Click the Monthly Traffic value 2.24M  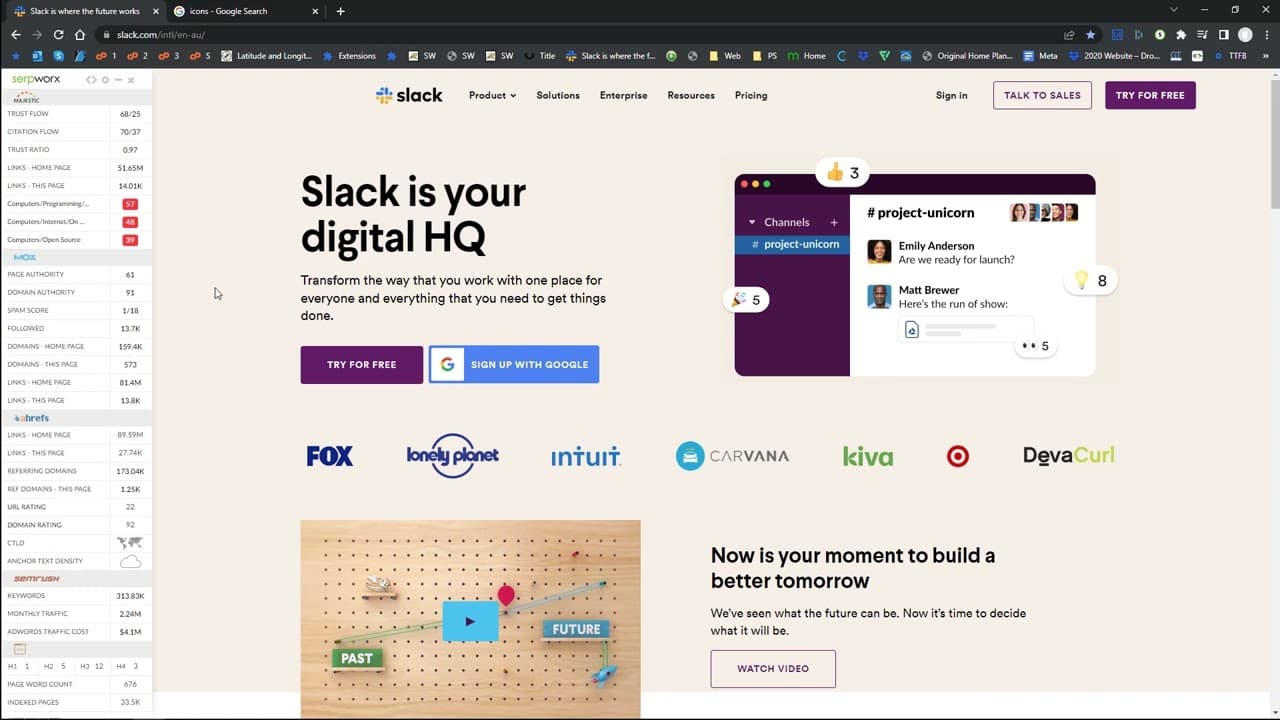pyautogui.click(x=130, y=614)
